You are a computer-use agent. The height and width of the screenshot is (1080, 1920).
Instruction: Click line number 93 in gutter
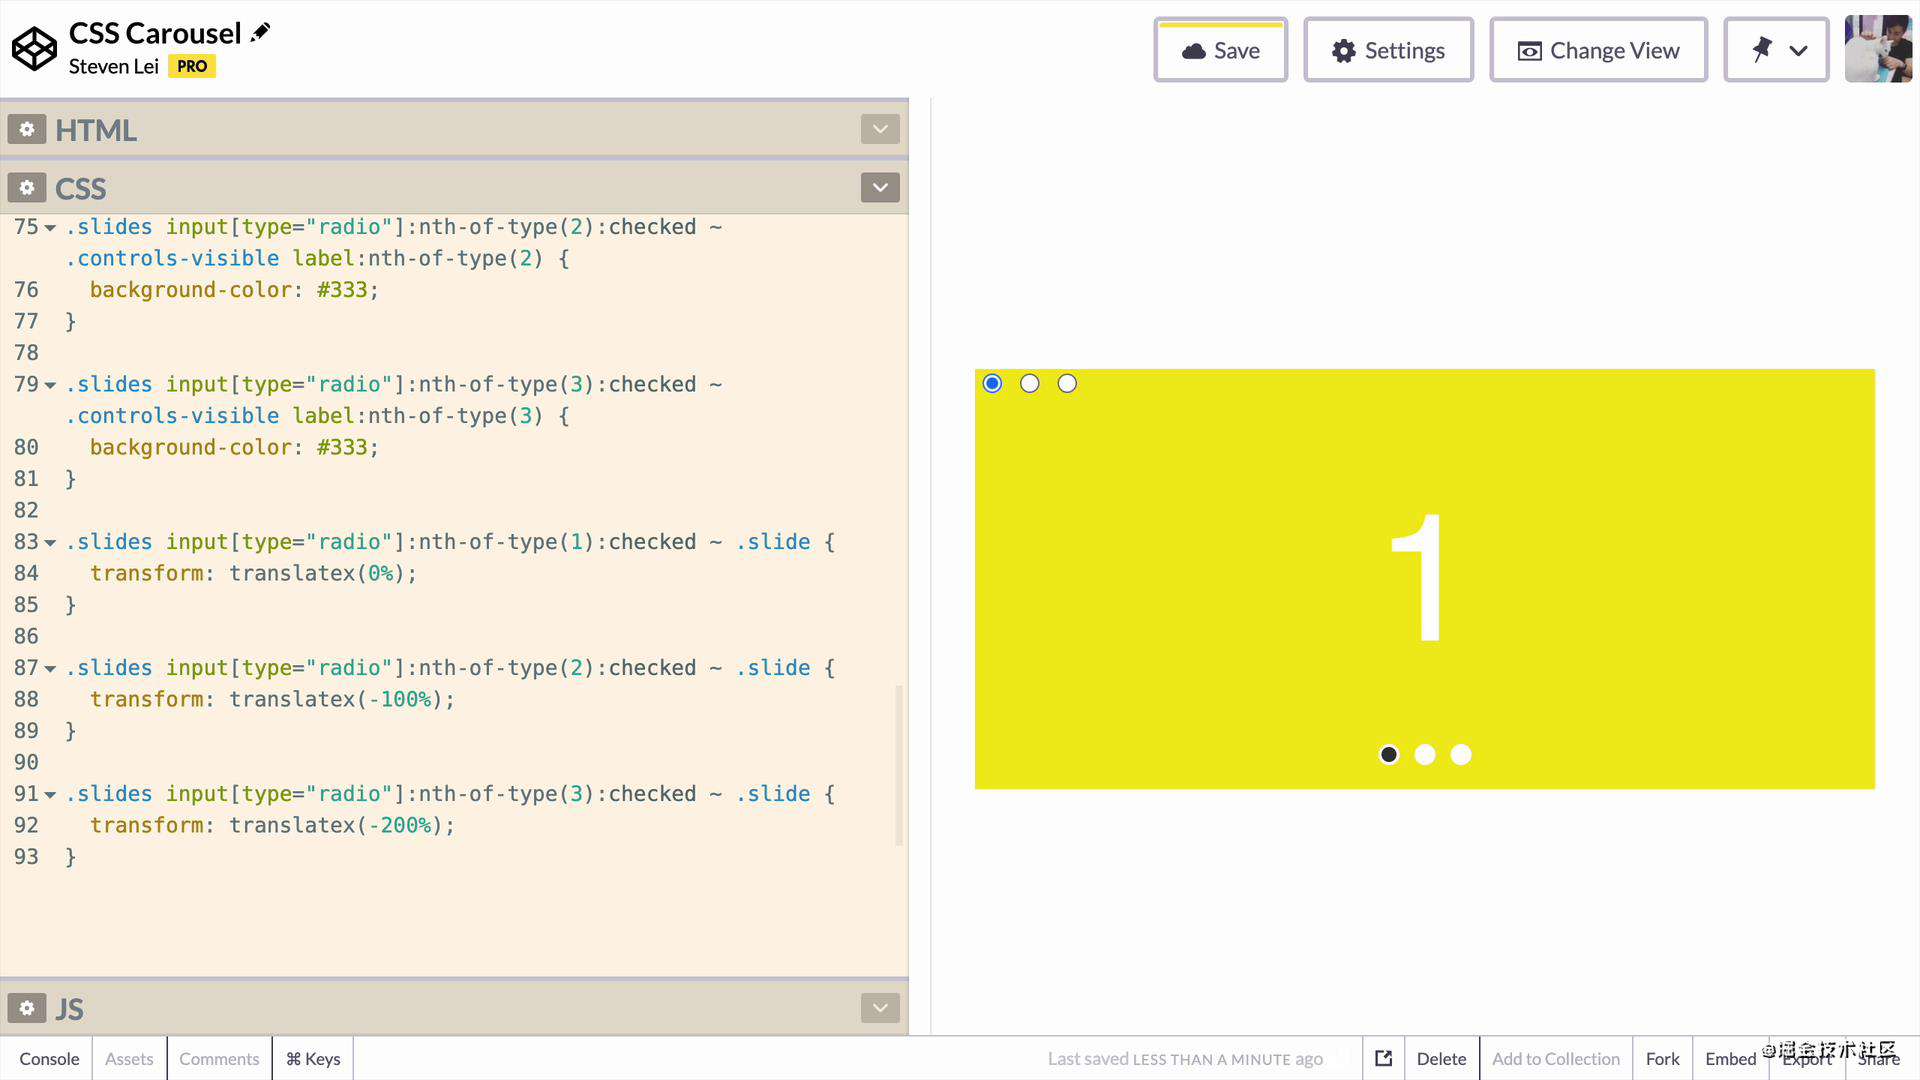[x=26, y=857]
